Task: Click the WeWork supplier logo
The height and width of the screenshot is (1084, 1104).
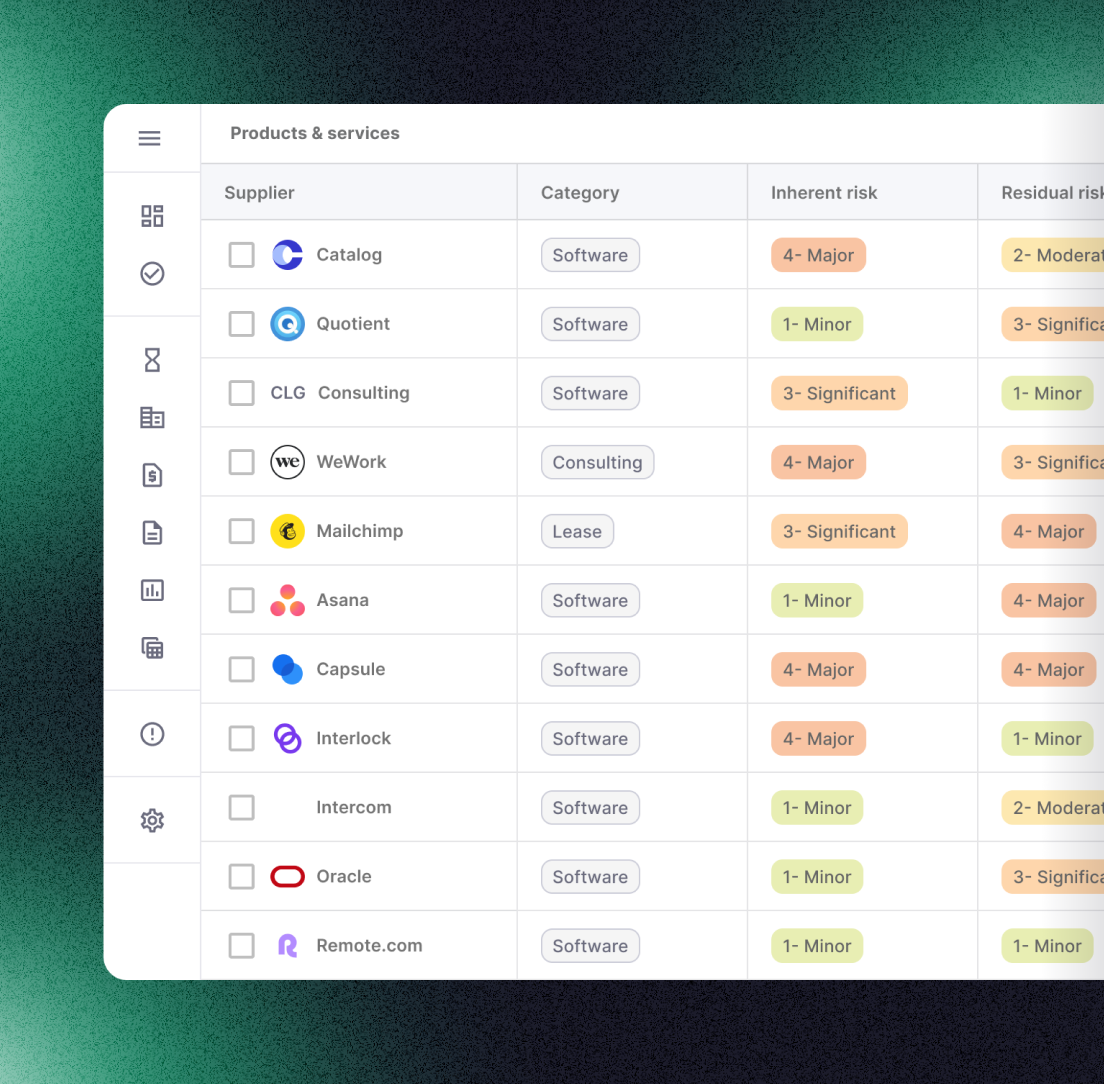Action: pyautogui.click(x=287, y=462)
